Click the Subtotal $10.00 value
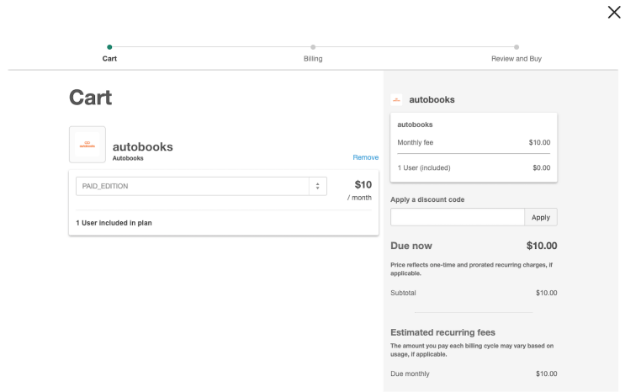 (546, 293)
